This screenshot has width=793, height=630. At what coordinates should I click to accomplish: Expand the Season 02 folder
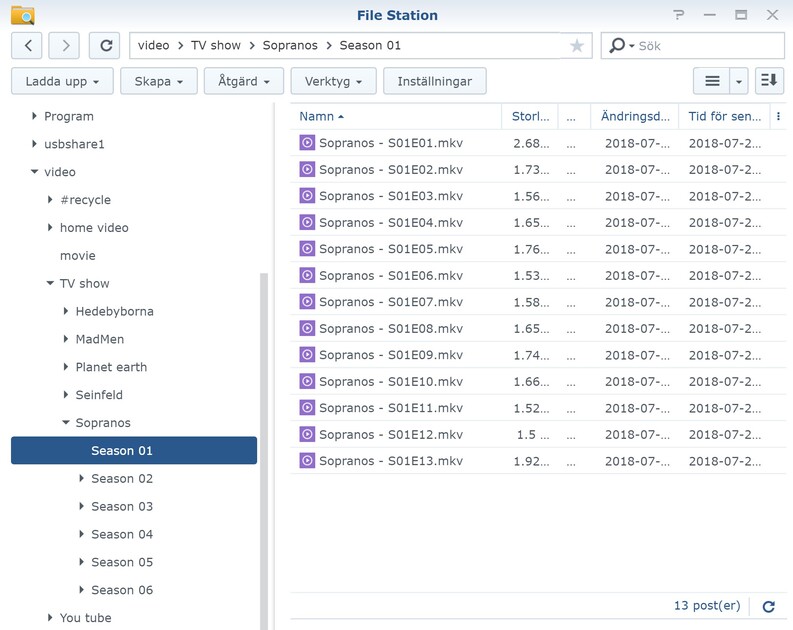(x=82, y=479)
